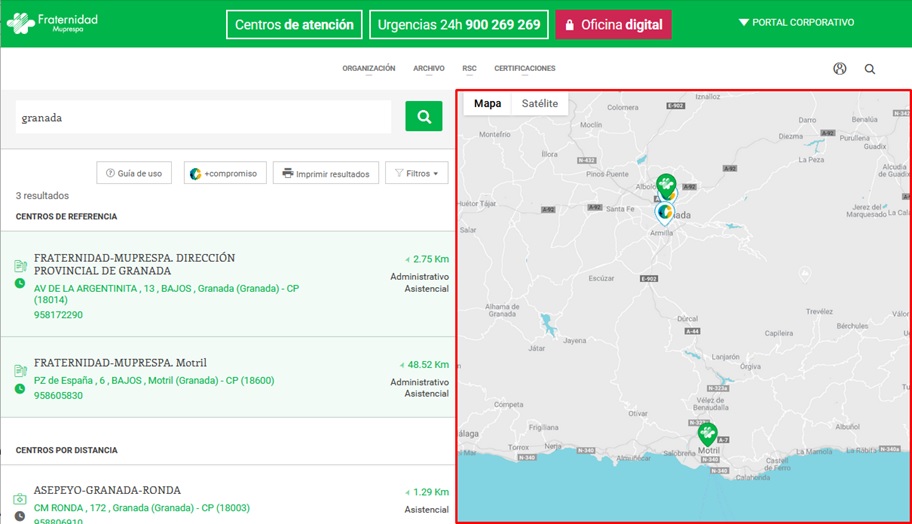Open Centros de atención
Screen dimensions: 912x524
tap(294, 24)
